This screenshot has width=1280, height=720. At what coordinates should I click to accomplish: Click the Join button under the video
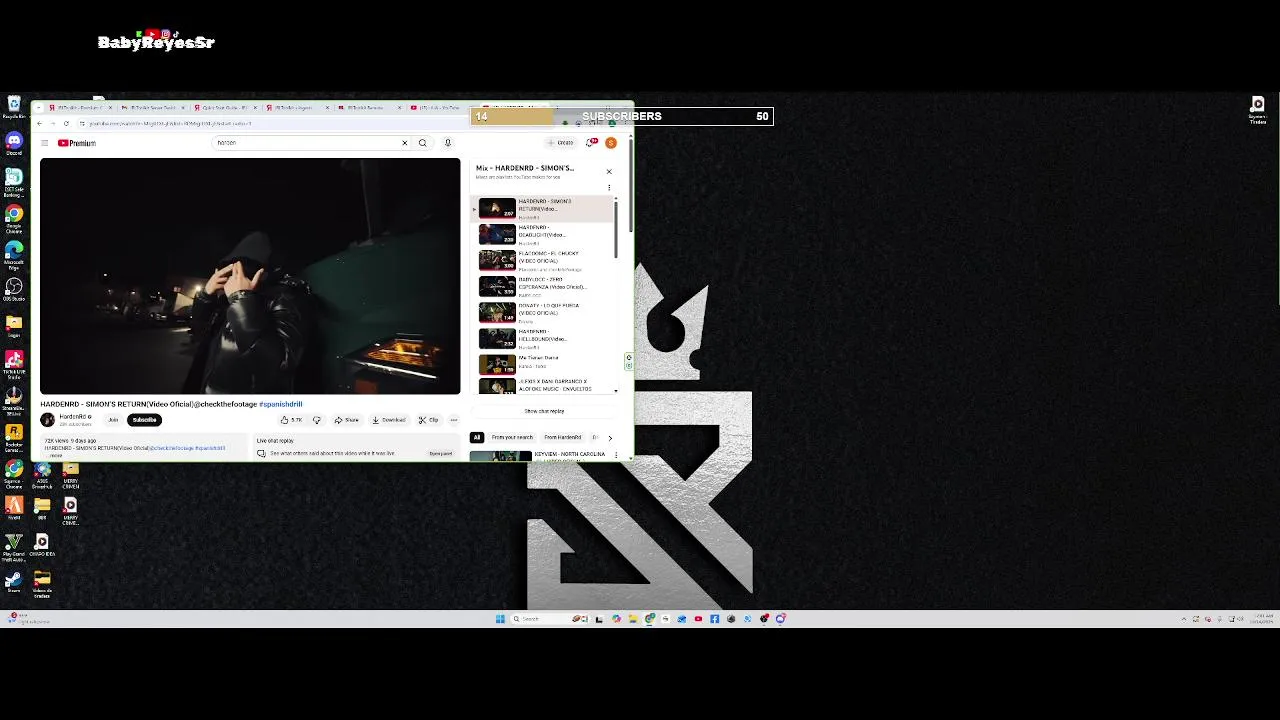click(113, 420)
